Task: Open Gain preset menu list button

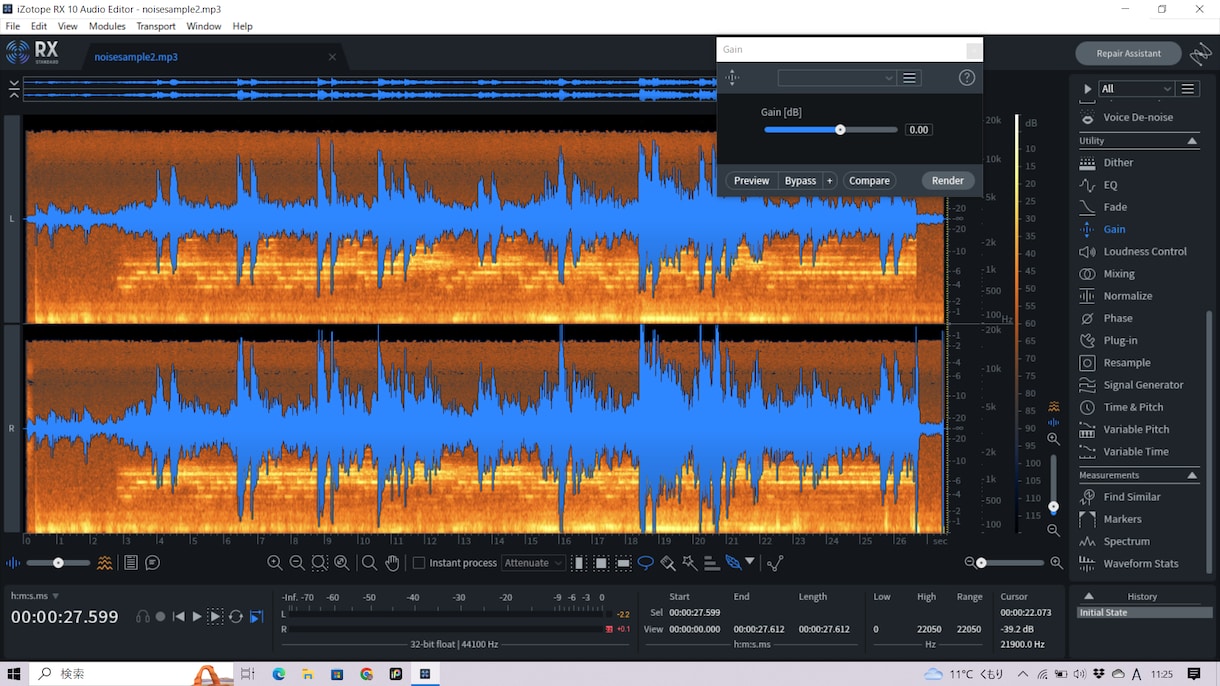Action: pyautogui.click(x=909, y=78)
